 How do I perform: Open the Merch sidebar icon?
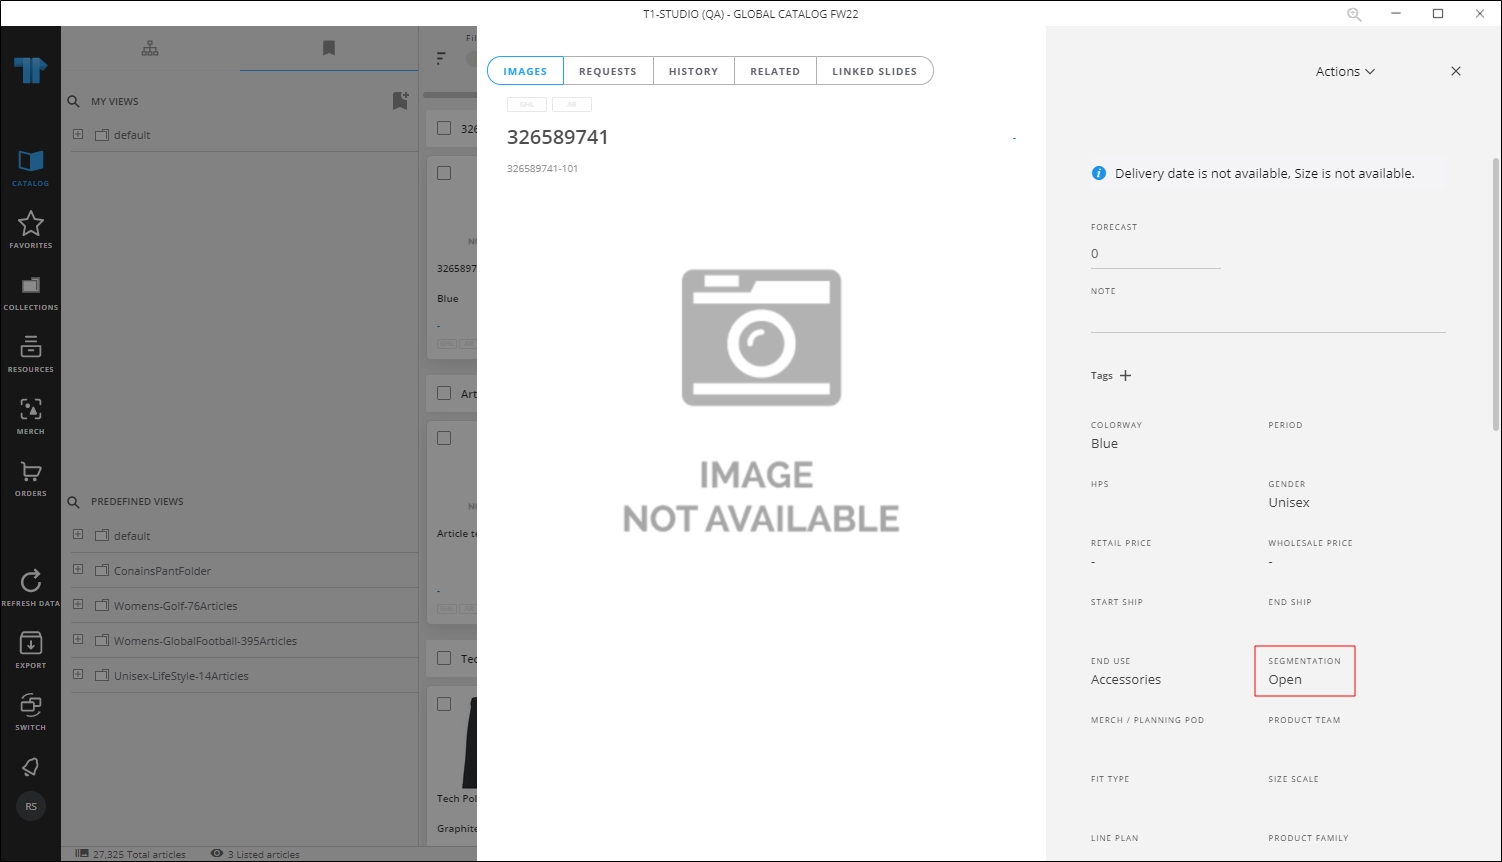[x=30, y=411]
